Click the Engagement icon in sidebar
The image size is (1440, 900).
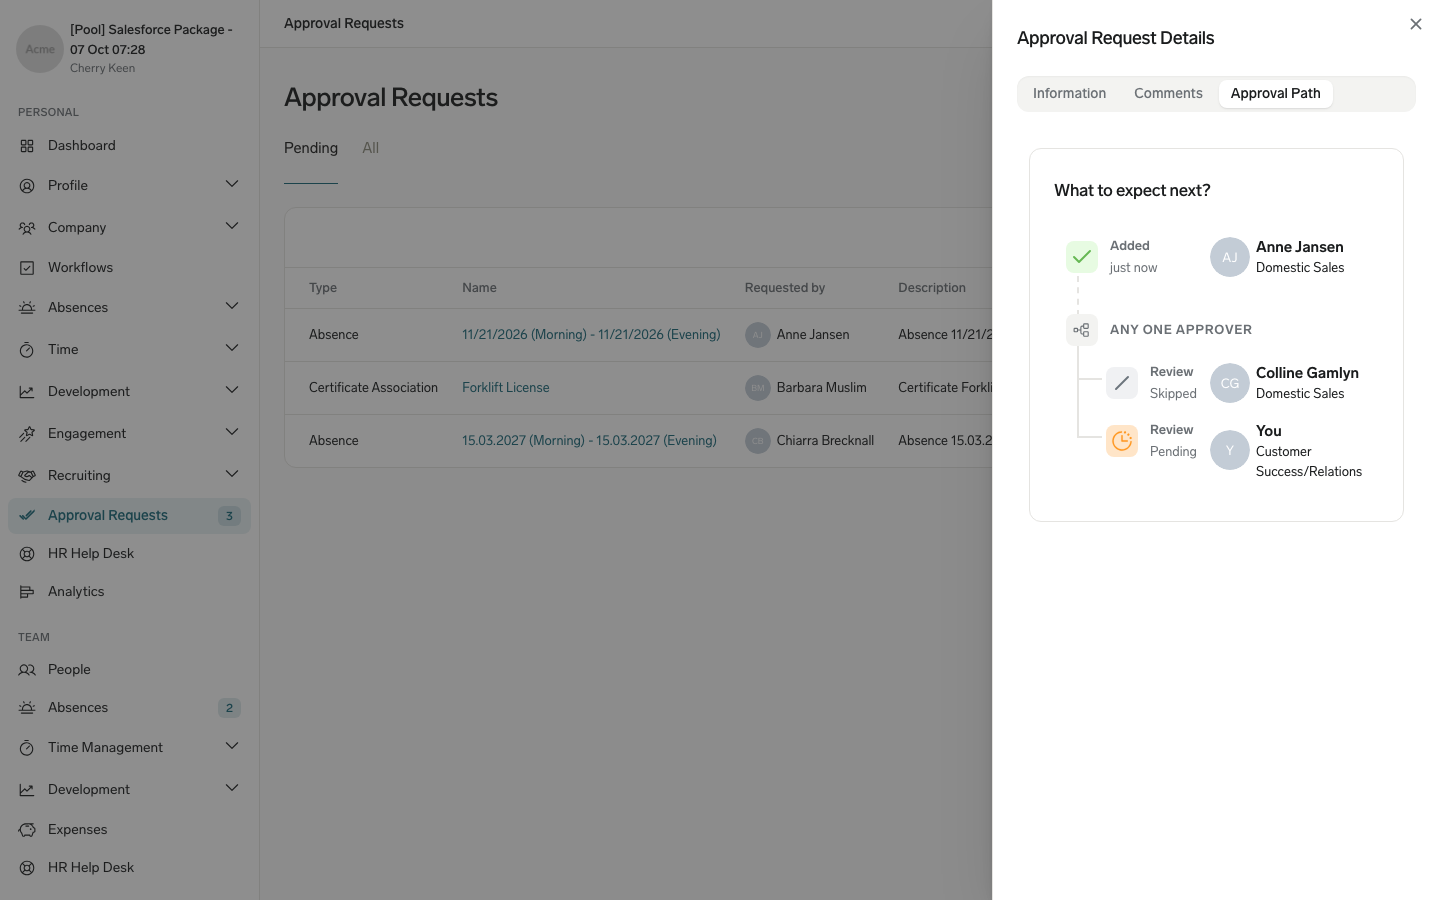(x=27, y=434)
